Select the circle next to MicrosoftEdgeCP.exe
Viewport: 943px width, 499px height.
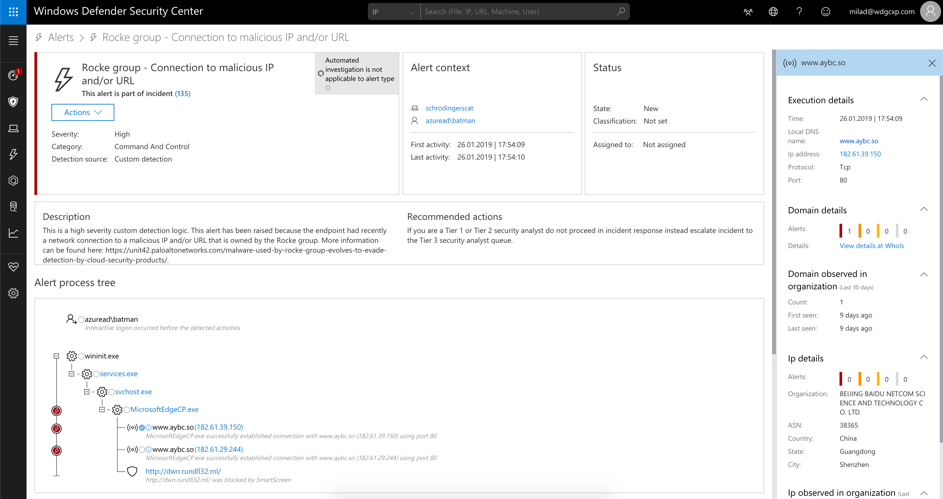[x=127, y=410]
